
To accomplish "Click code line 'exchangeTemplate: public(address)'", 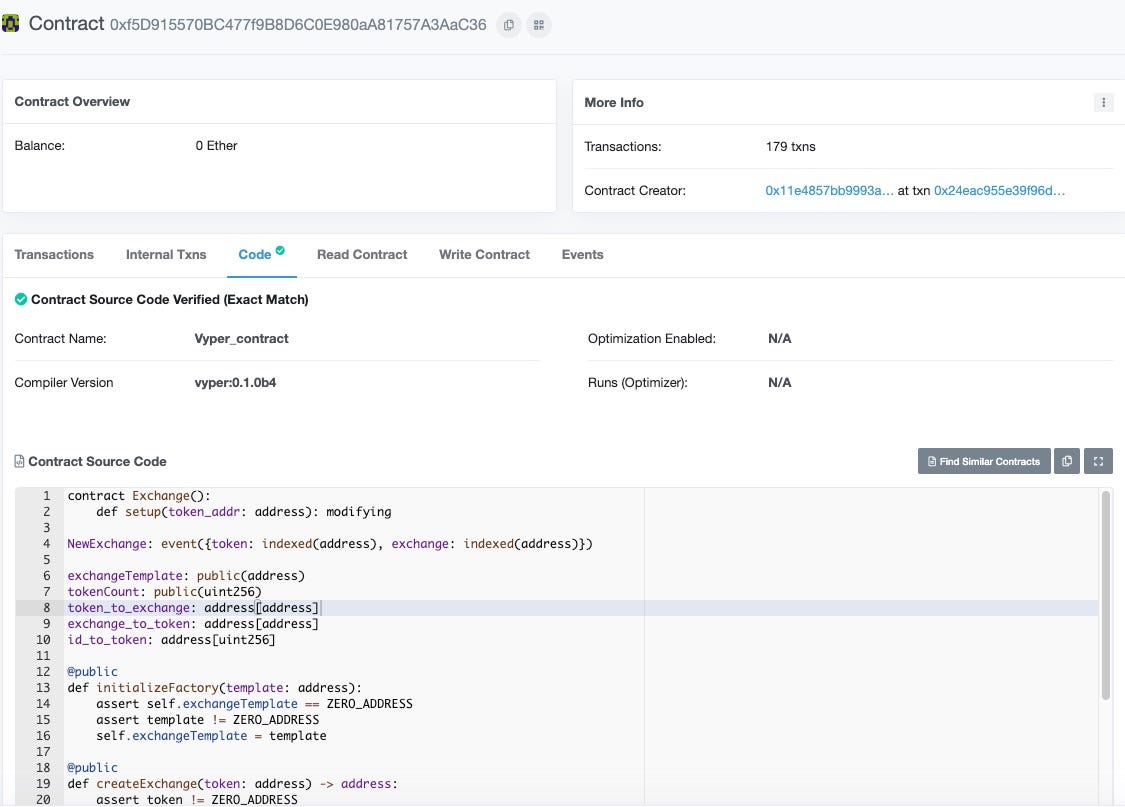I will tap(186, 576).
